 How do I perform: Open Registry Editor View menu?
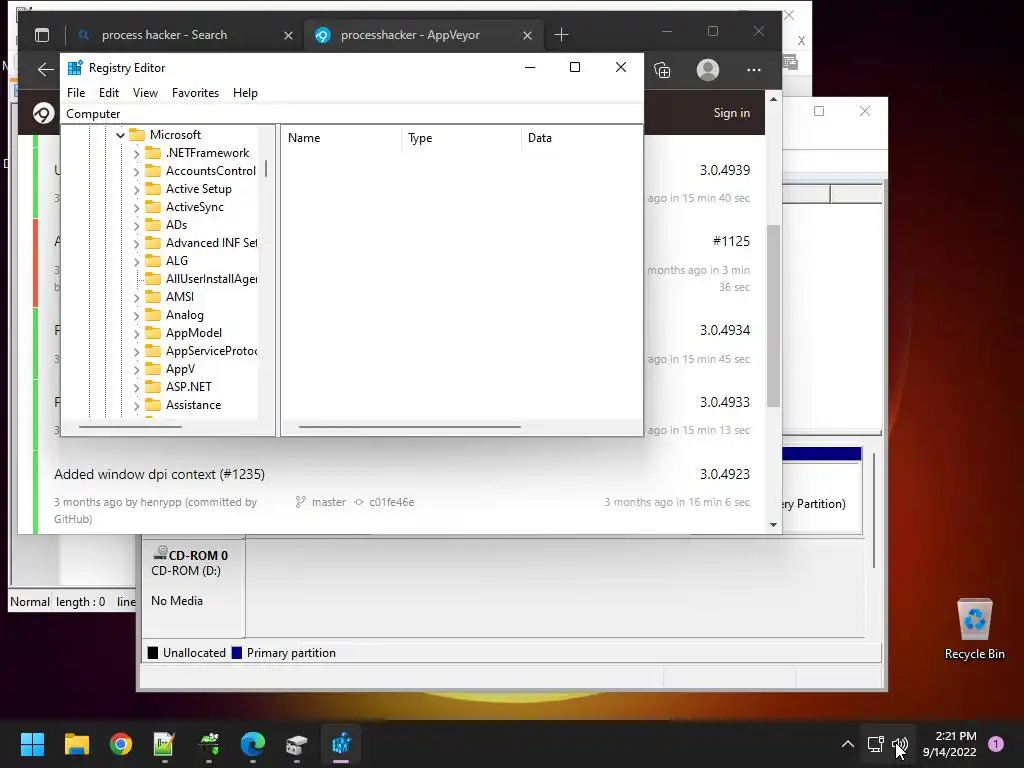[145, 93]
